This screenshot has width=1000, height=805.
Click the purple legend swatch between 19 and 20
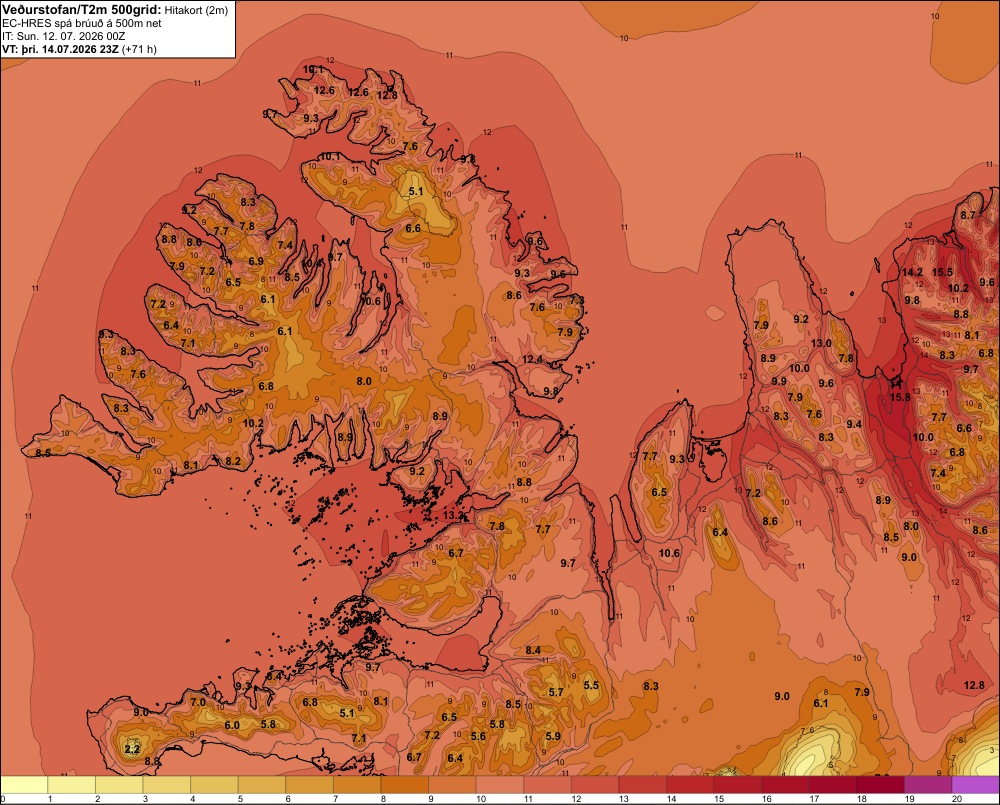click(x=928, y=785)
